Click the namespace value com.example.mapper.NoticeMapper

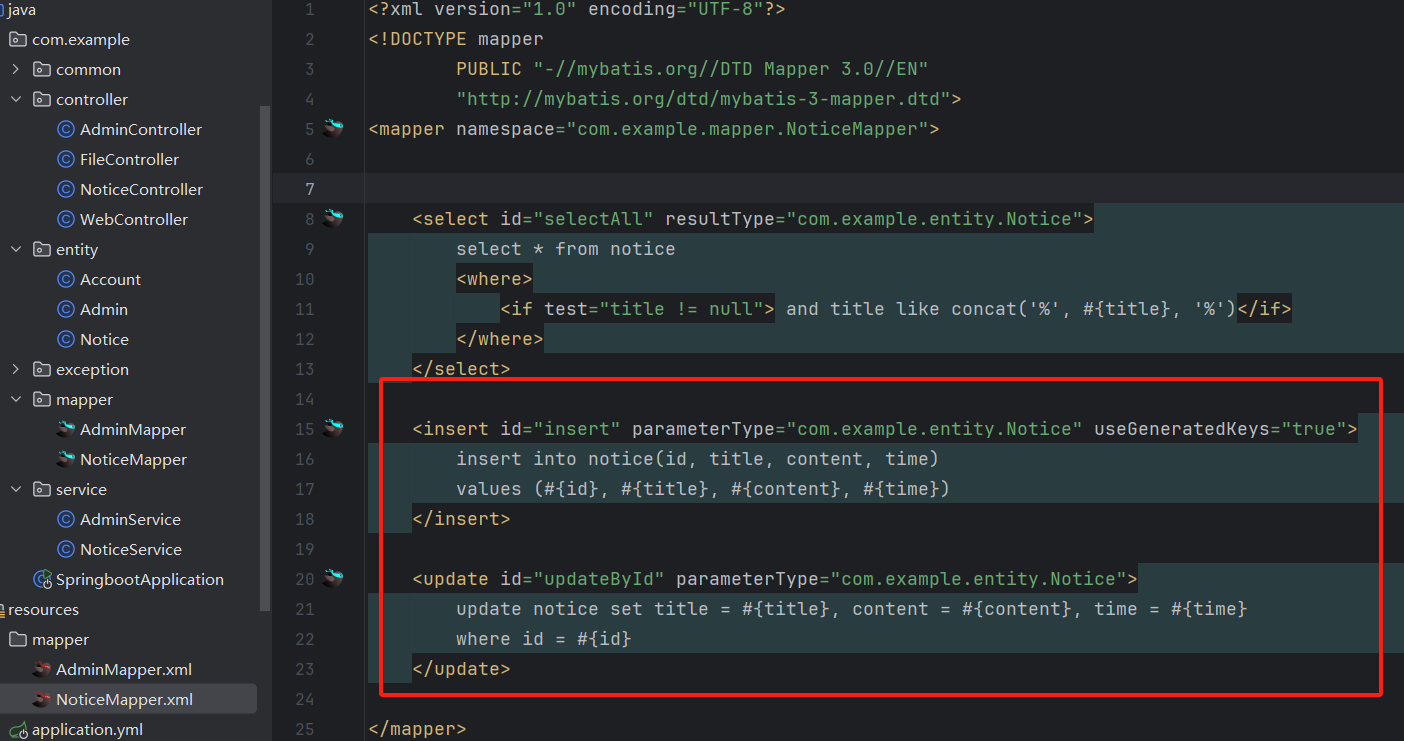click(748, 129)
